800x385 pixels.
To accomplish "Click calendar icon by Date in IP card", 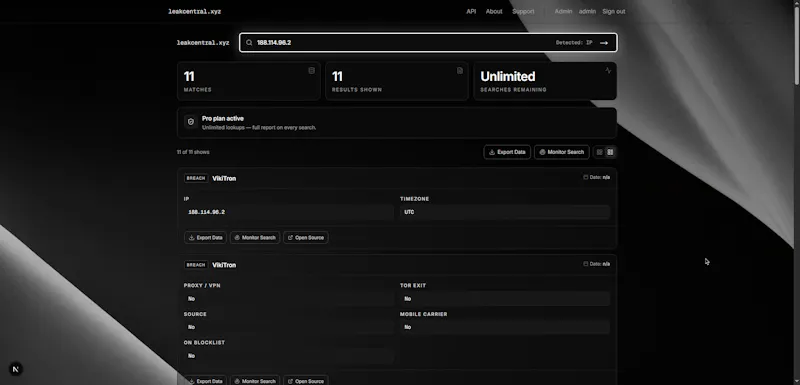I will point(586,177).
